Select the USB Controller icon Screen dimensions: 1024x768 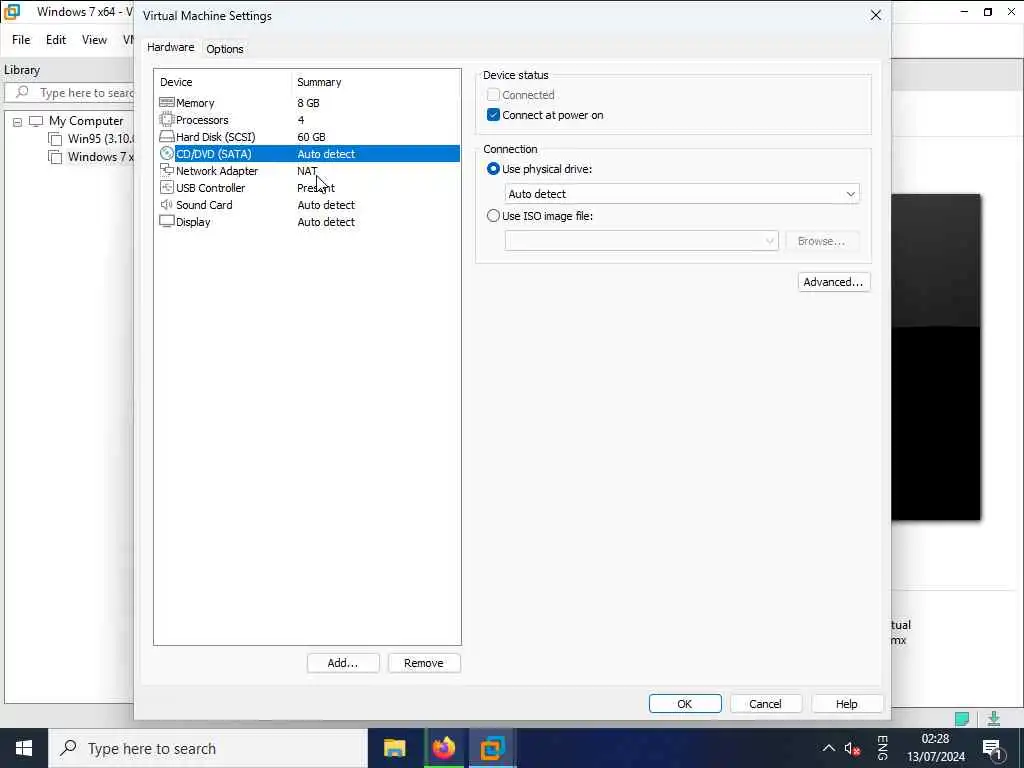tap(167, 187)
